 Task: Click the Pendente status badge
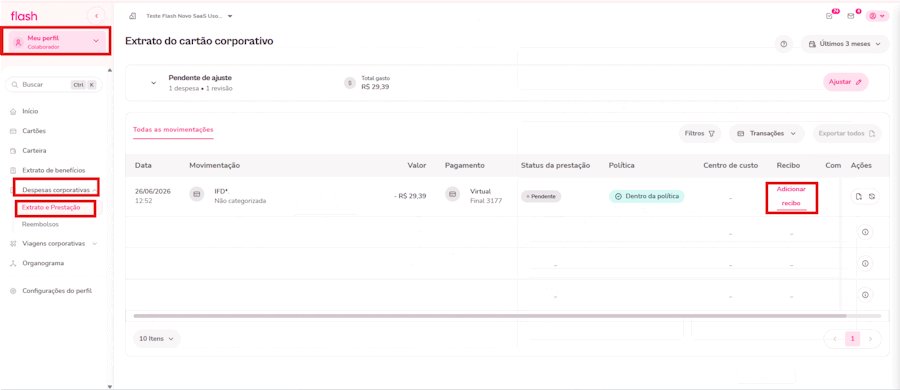(541, 196)
